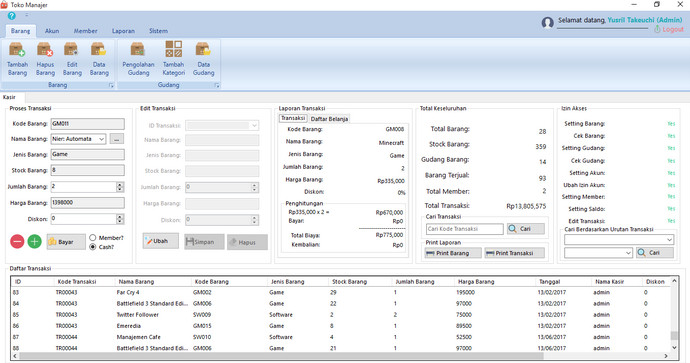Click the Hapus button in Edit Transaksi
690x363 pixels.
tap(247, 242)
